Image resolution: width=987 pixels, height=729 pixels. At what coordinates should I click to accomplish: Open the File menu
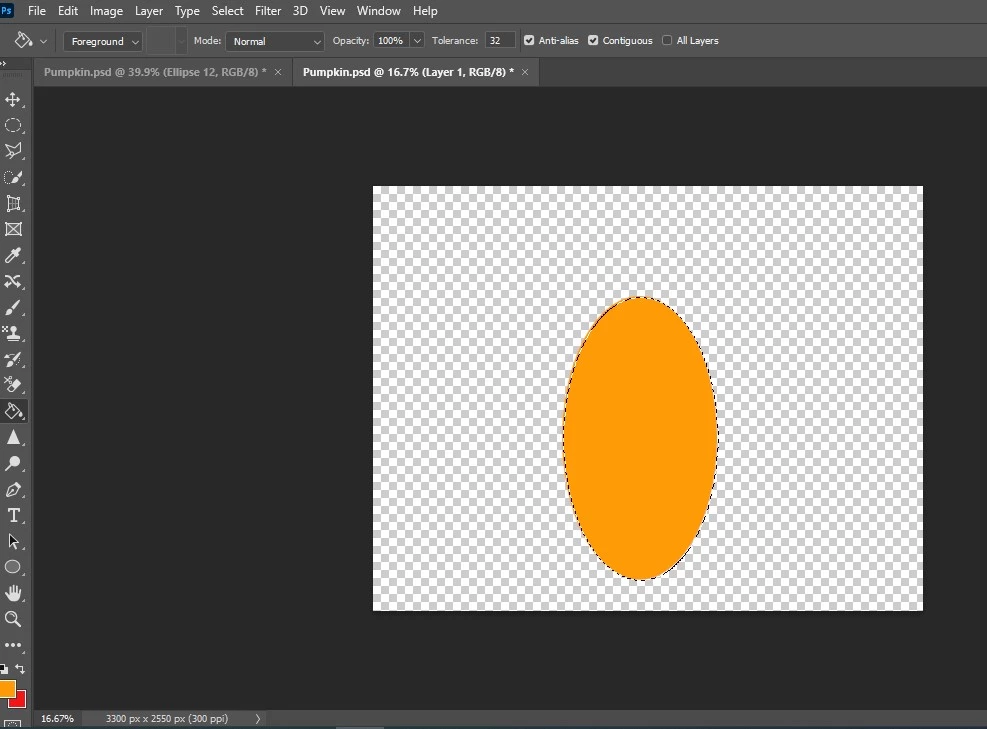pyautogui.click(x=37, y=11)
